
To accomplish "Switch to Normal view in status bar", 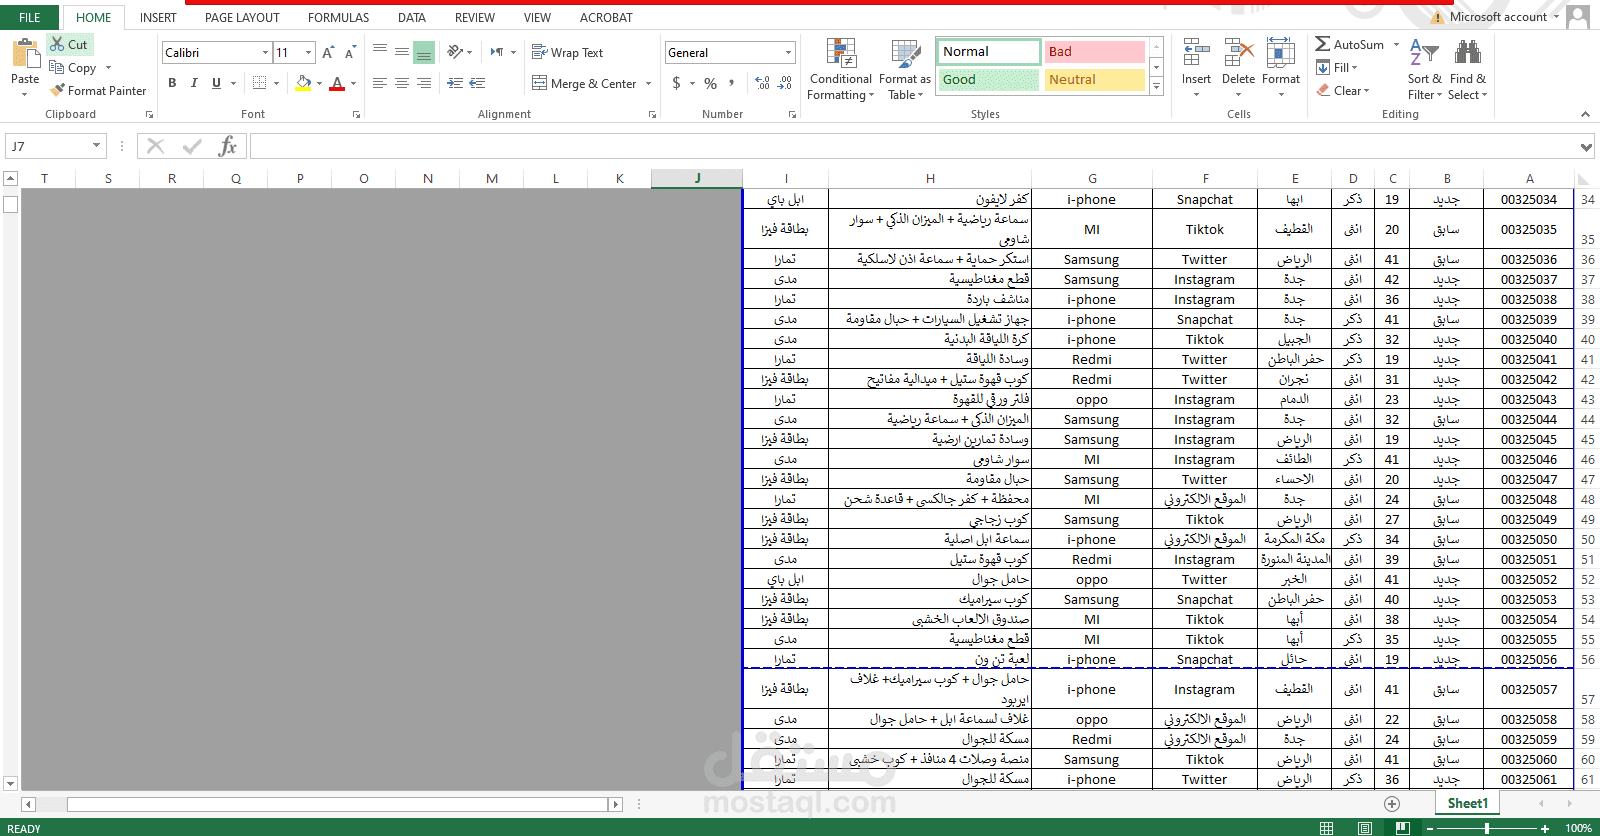I will click(1327, 828).
